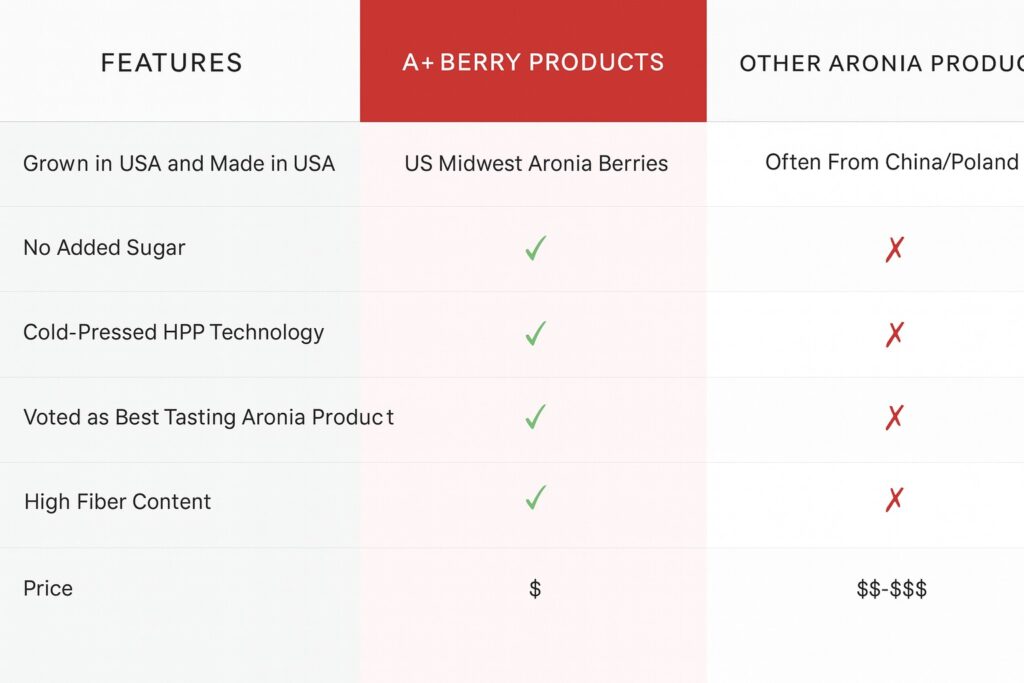Image resolution: width=1024 pixels, height=683 pixels.
Task: Click green checkmark for Best Tasting Aronia Product
Action: (536, 417)
